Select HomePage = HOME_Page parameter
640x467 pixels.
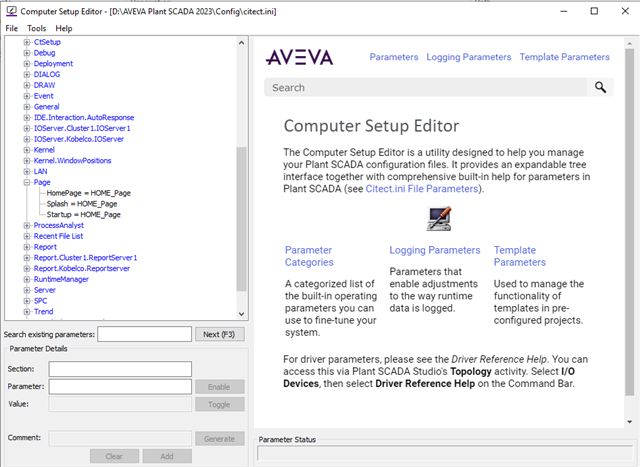tap(89, 193)
